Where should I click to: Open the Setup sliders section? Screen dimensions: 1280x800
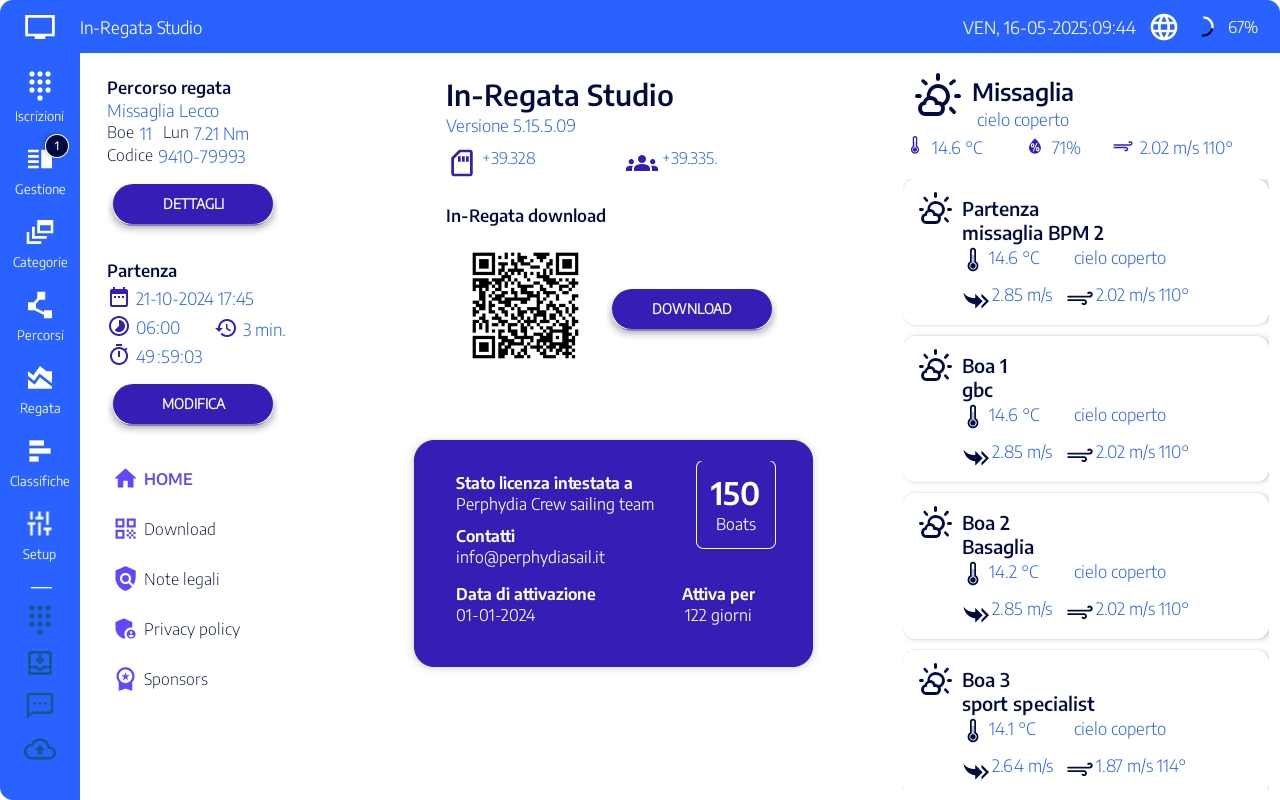[x=40, y=534]
